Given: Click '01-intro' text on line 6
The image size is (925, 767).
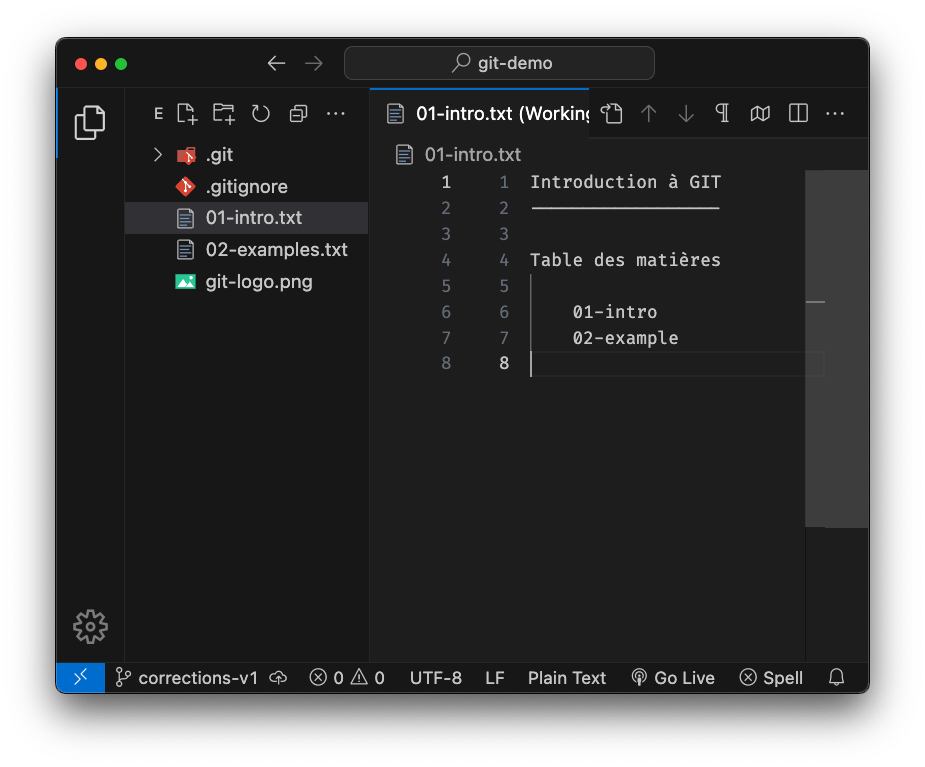Looking at the screenshot, I should 615,312.
